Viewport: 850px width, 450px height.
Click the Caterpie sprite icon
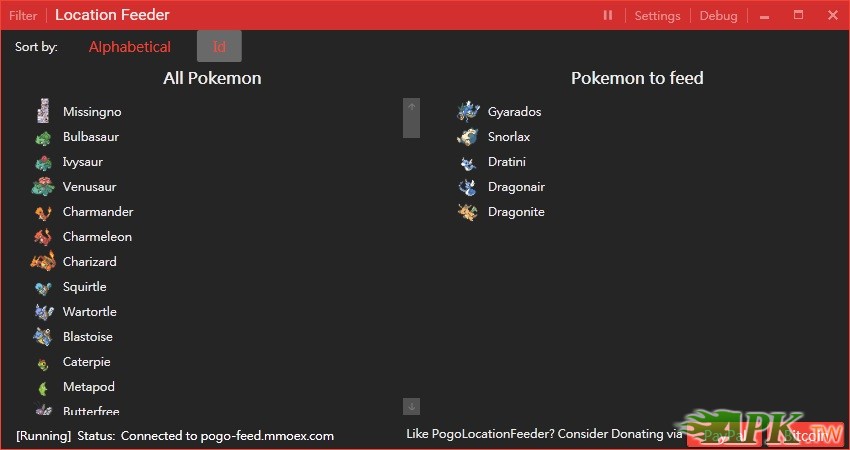pos(42,362)
